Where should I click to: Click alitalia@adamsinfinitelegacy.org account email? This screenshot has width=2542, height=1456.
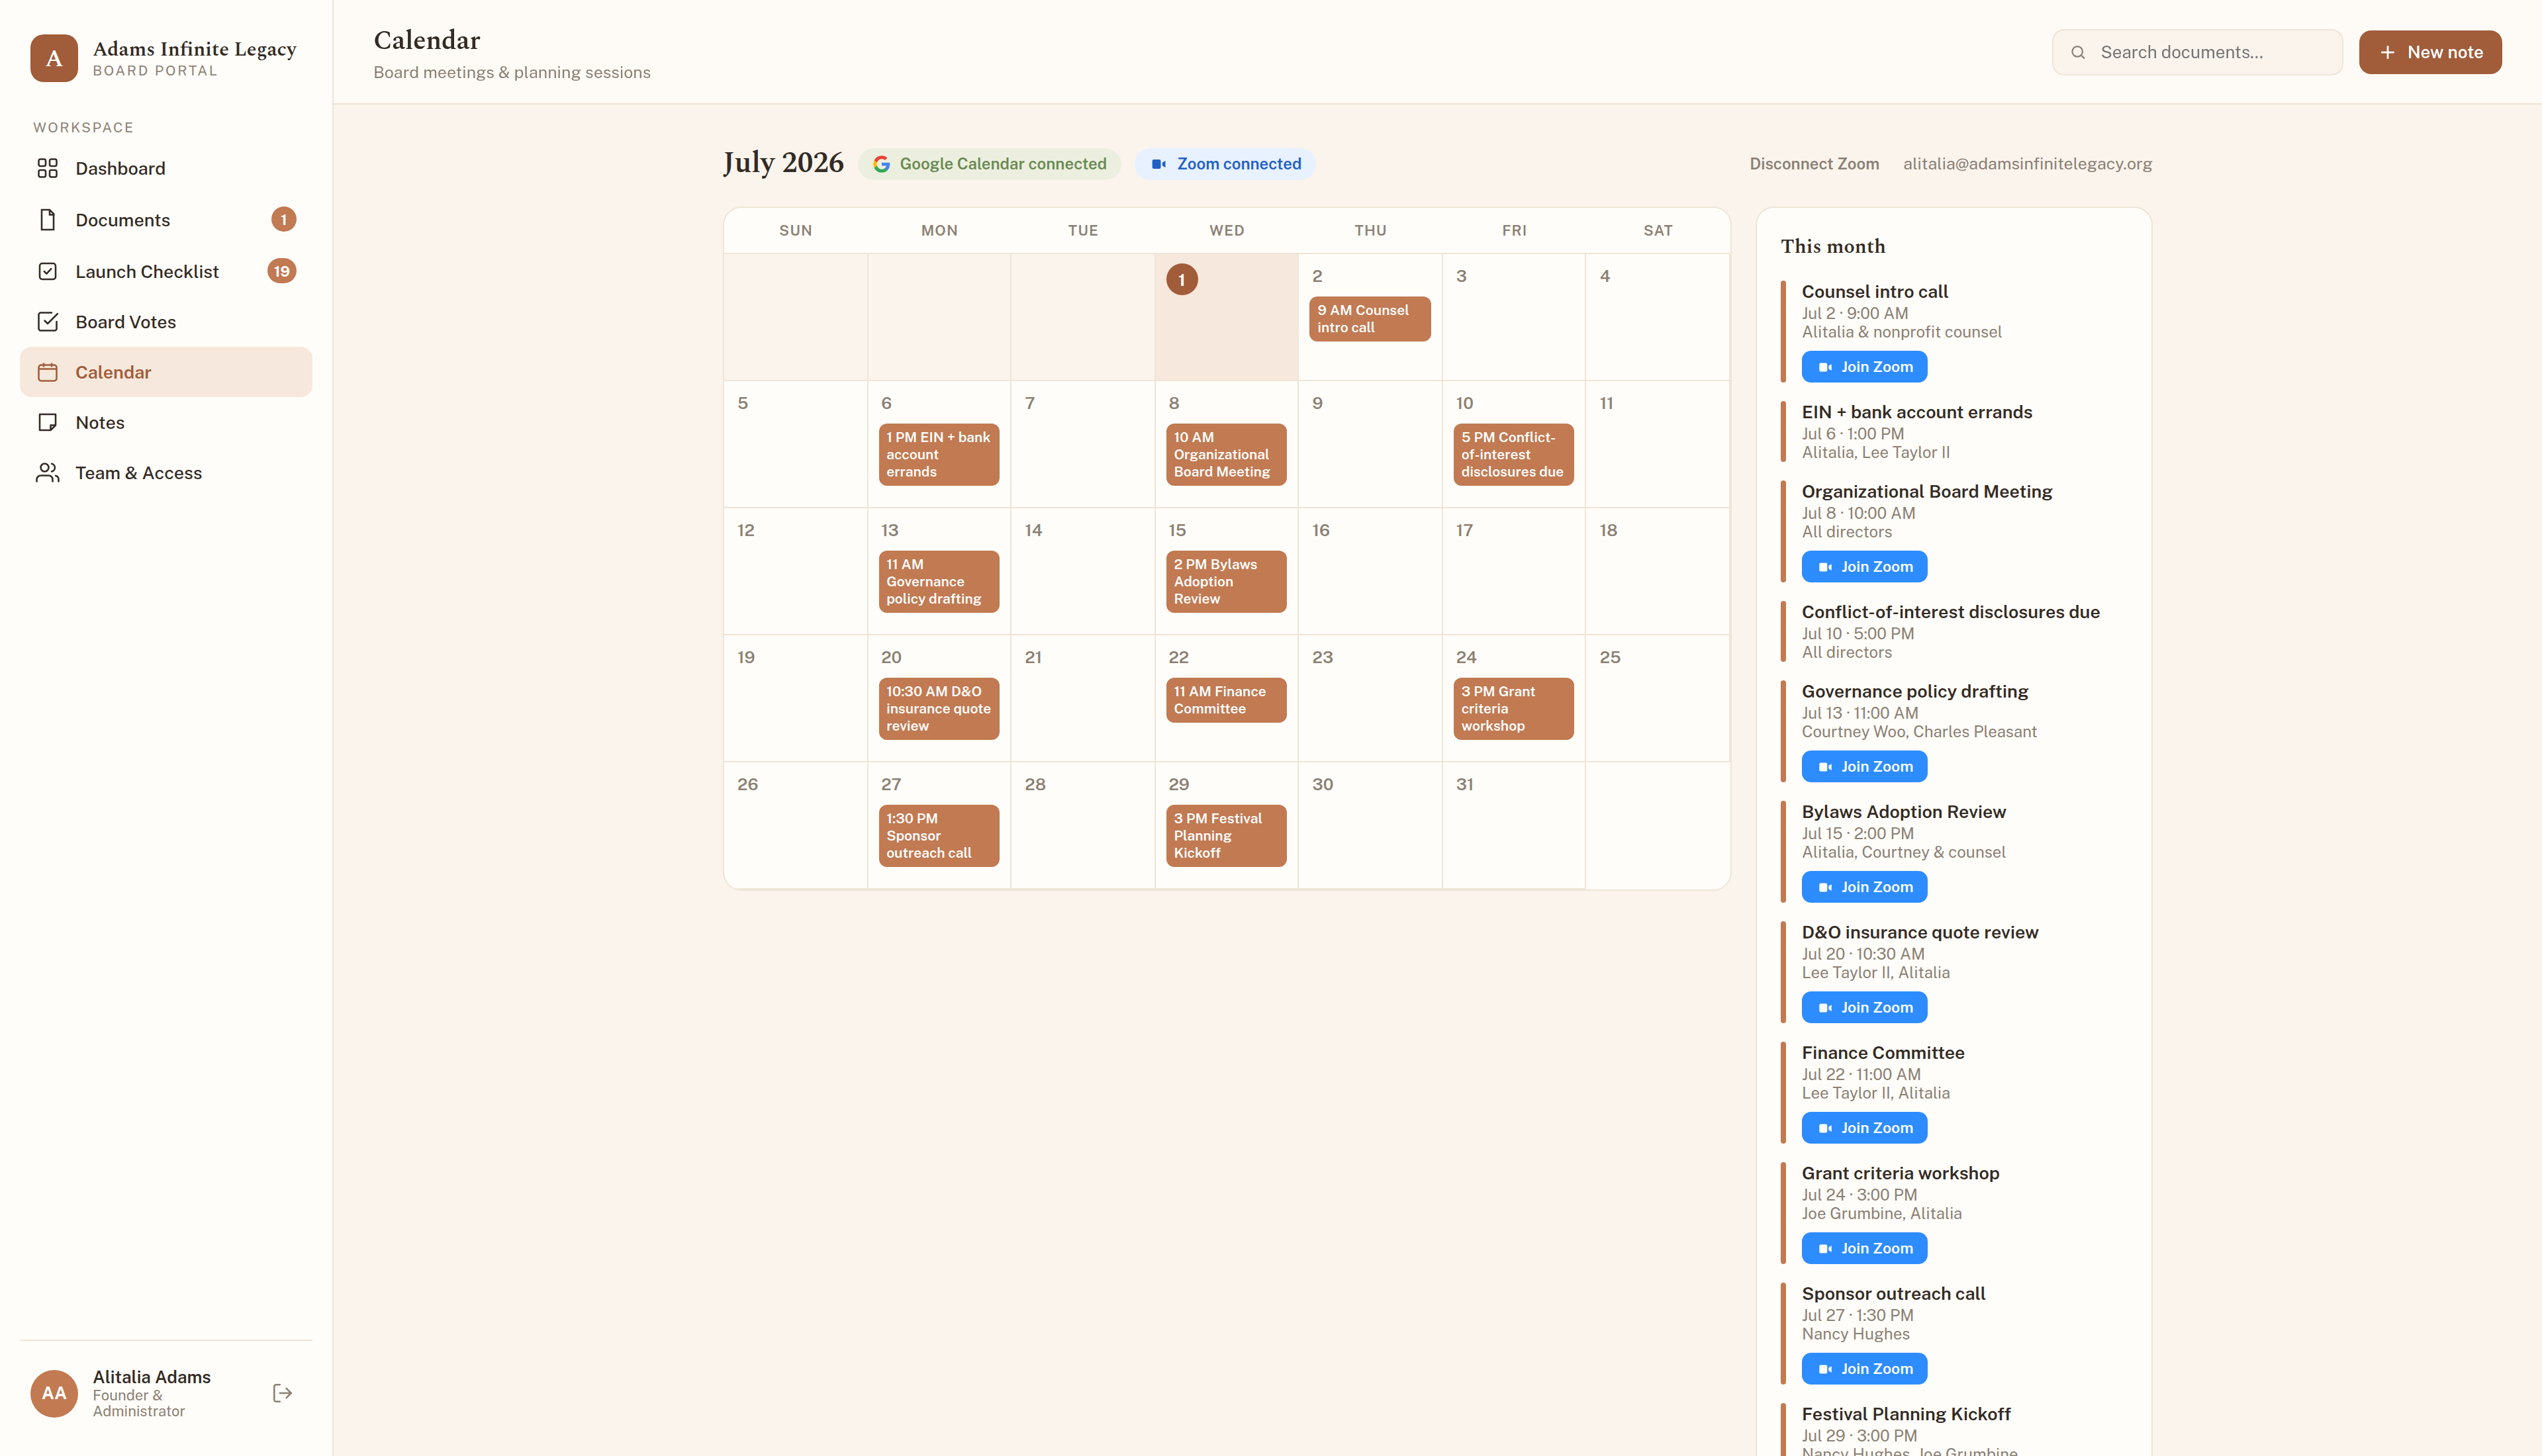(x=2027, y=164)
